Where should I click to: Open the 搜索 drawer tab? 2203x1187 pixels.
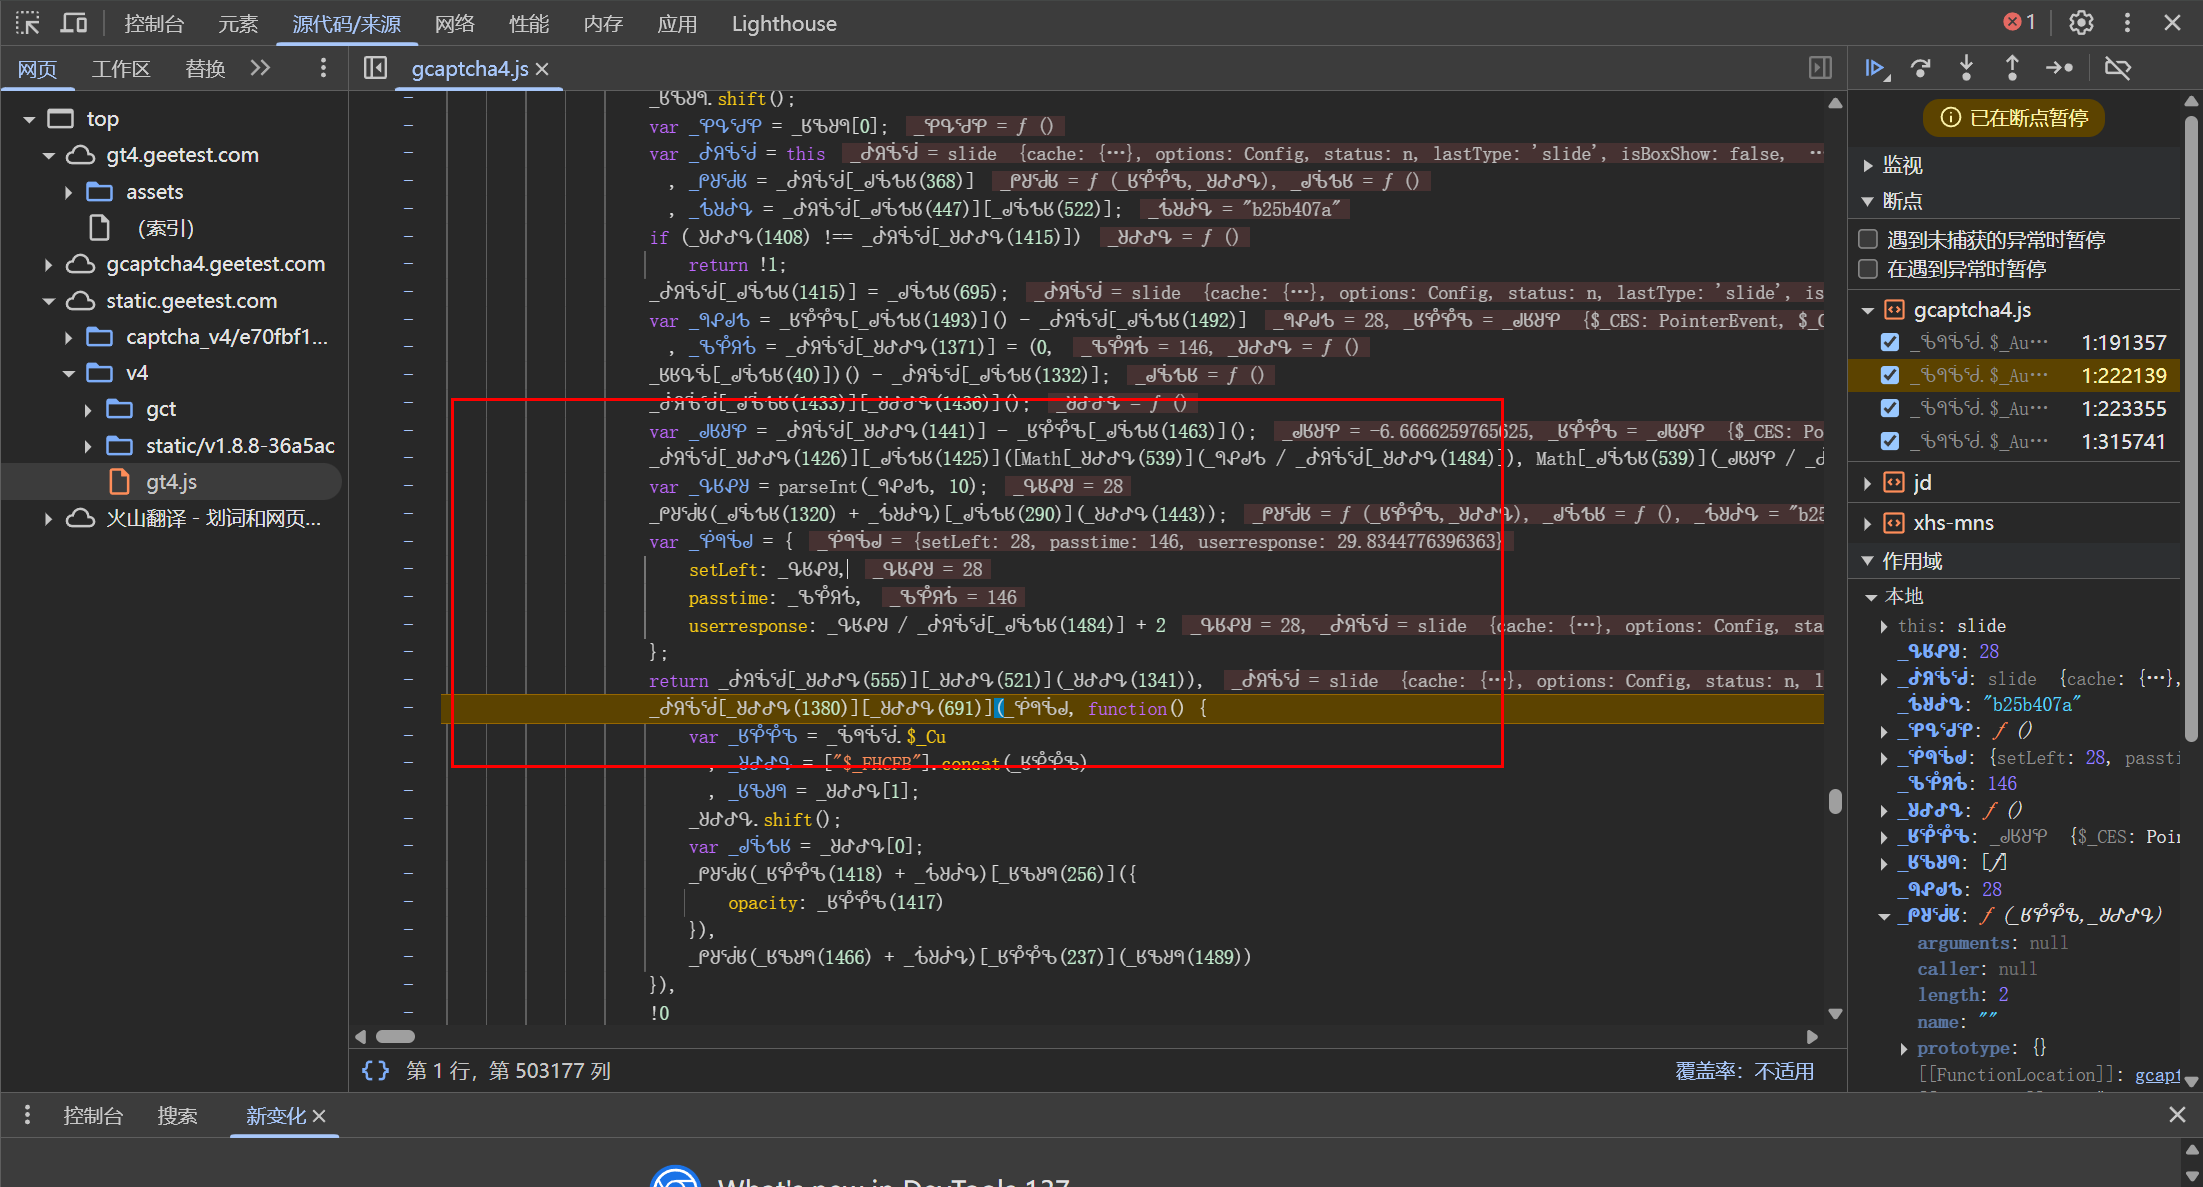pyautogui.click(x=177, y=1115)
